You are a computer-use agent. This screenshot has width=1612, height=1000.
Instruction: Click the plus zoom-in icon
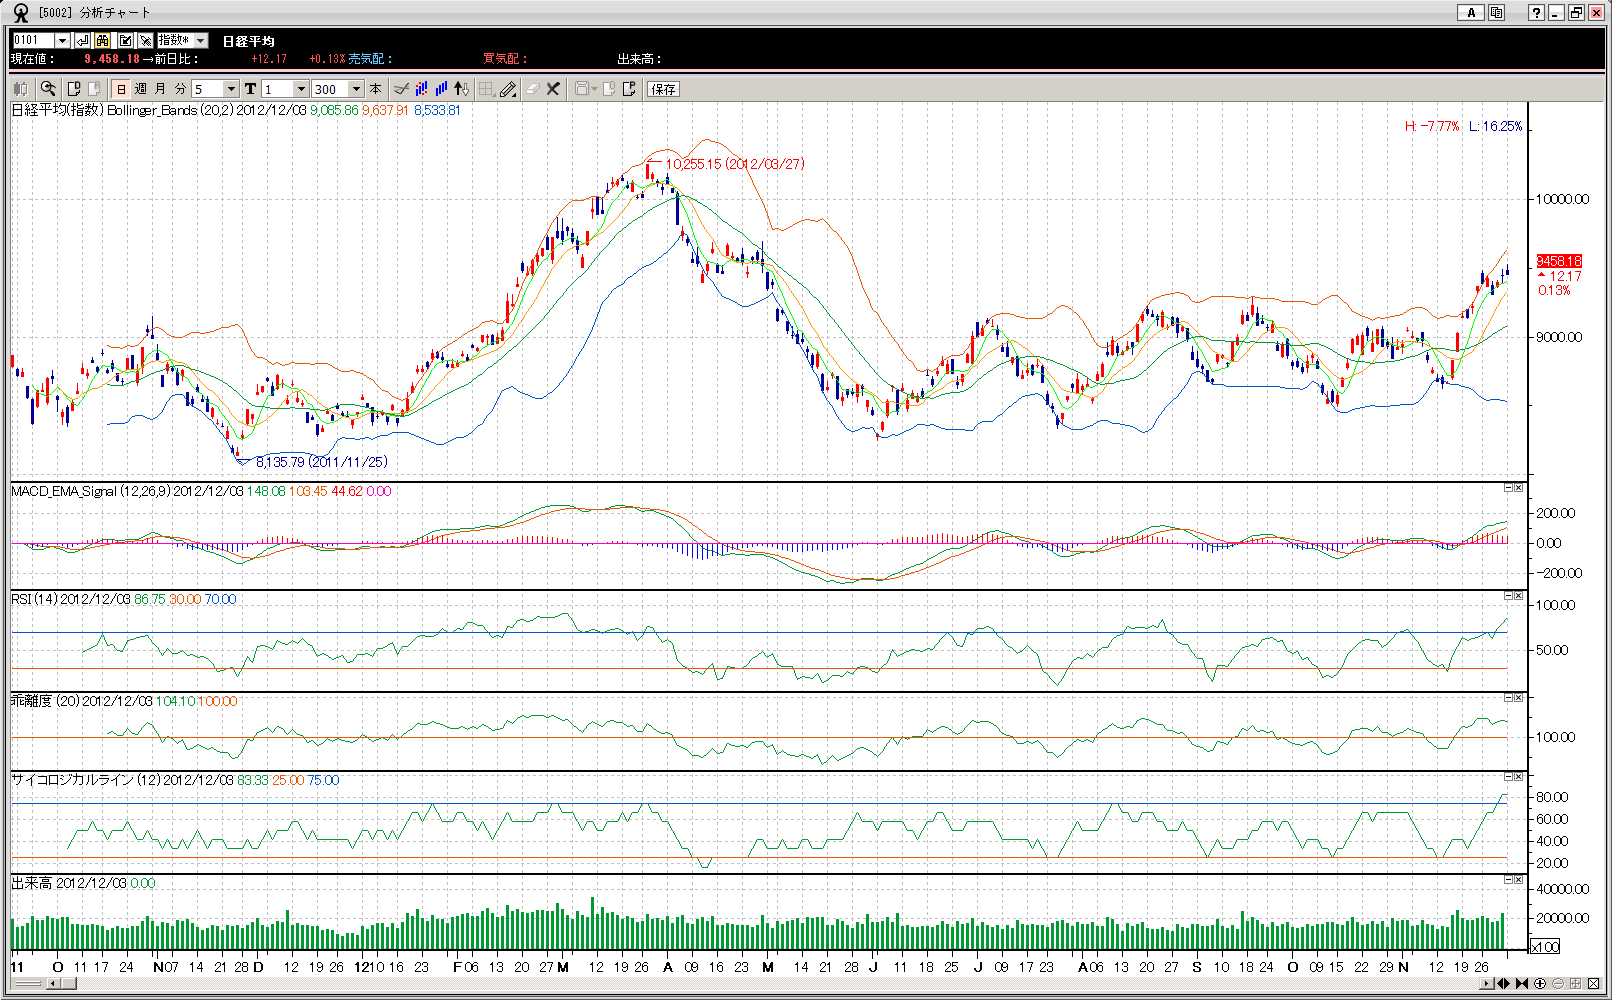click(1540, 984)
